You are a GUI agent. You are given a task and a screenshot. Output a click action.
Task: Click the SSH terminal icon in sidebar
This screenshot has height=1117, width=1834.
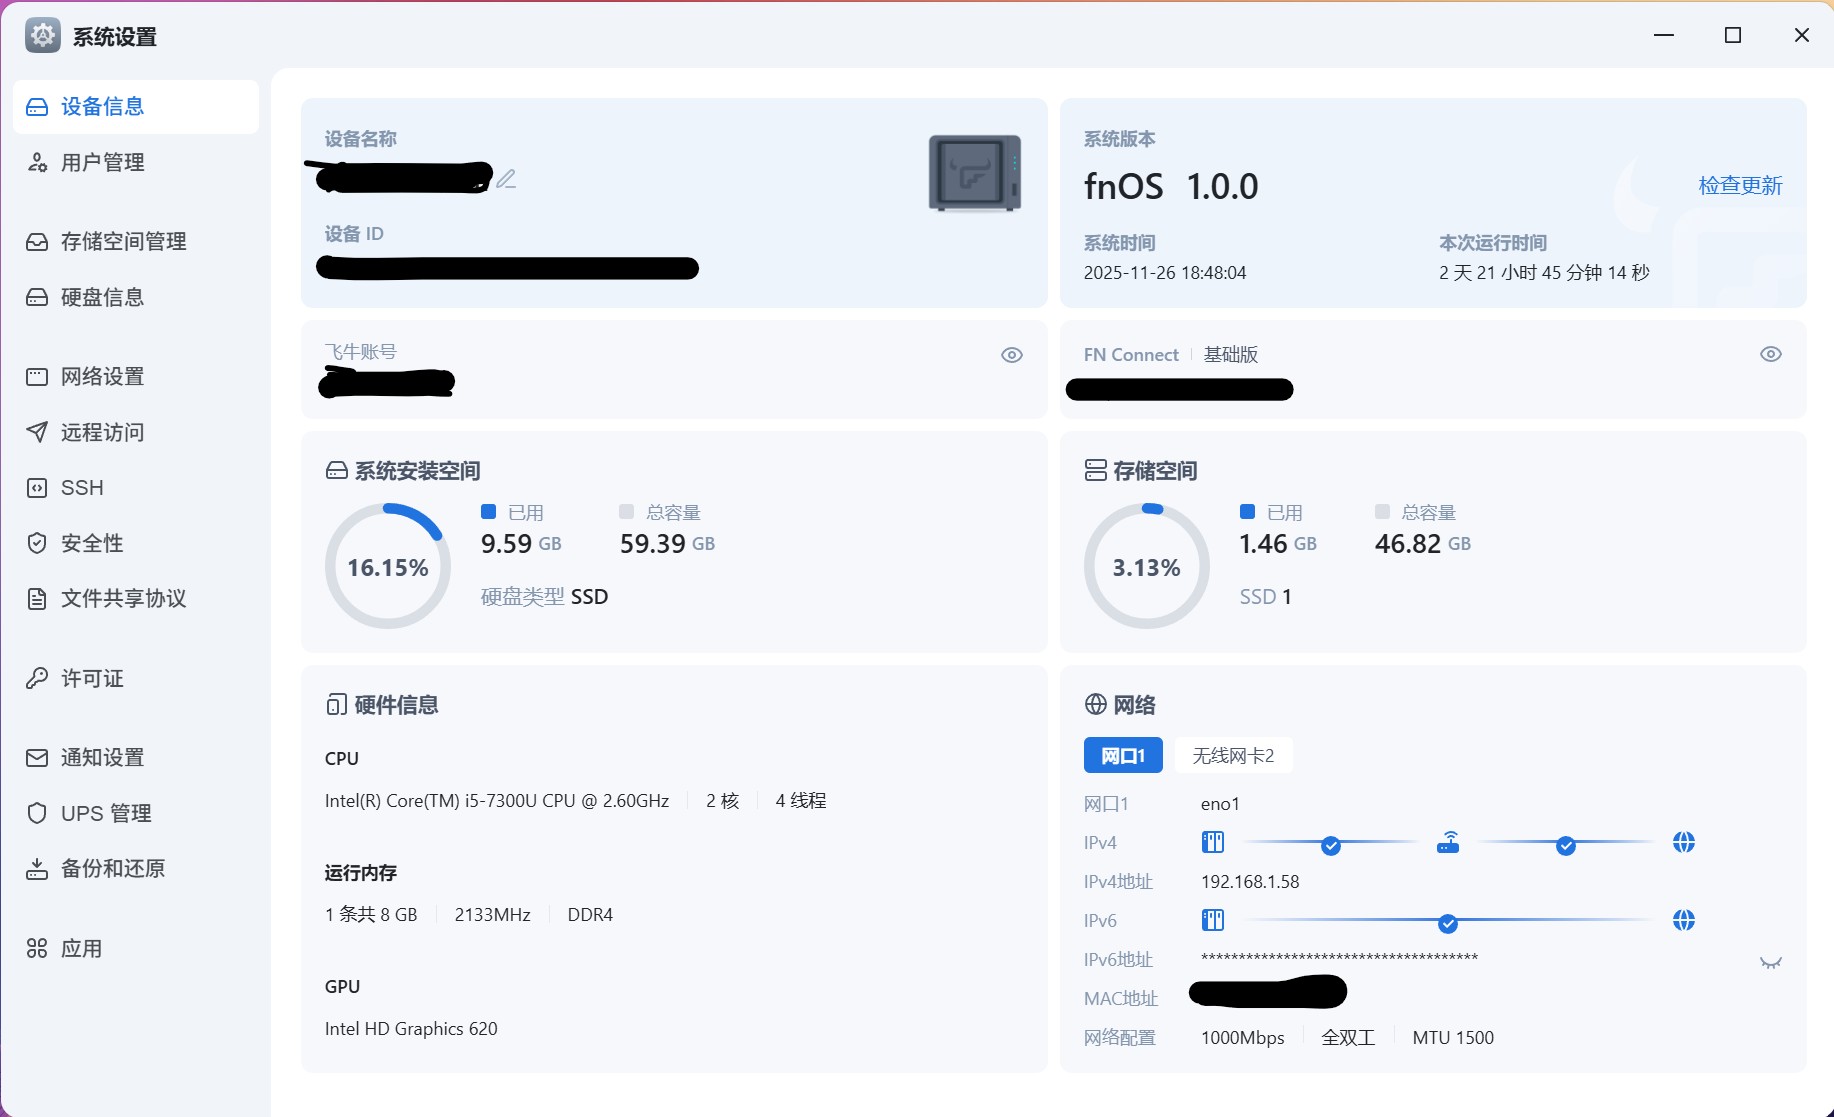37,488
